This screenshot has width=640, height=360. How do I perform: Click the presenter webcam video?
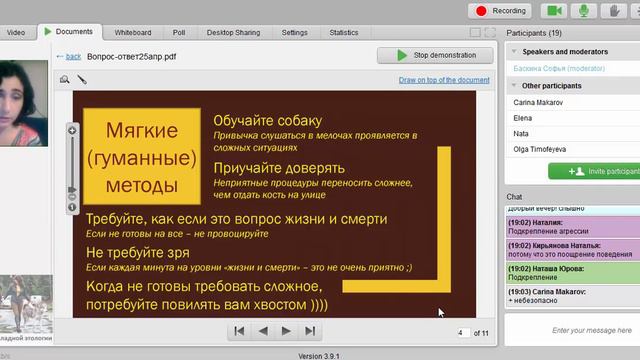[x=24, y=103]
